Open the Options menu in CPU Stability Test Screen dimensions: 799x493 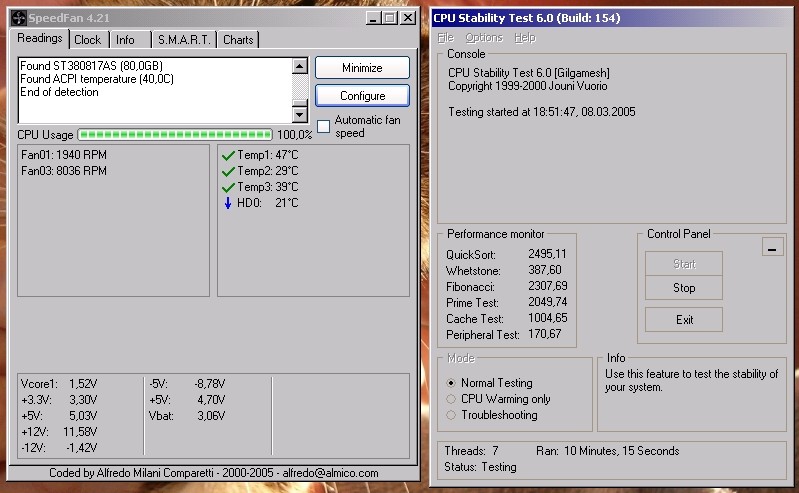[x=484, y=38]
